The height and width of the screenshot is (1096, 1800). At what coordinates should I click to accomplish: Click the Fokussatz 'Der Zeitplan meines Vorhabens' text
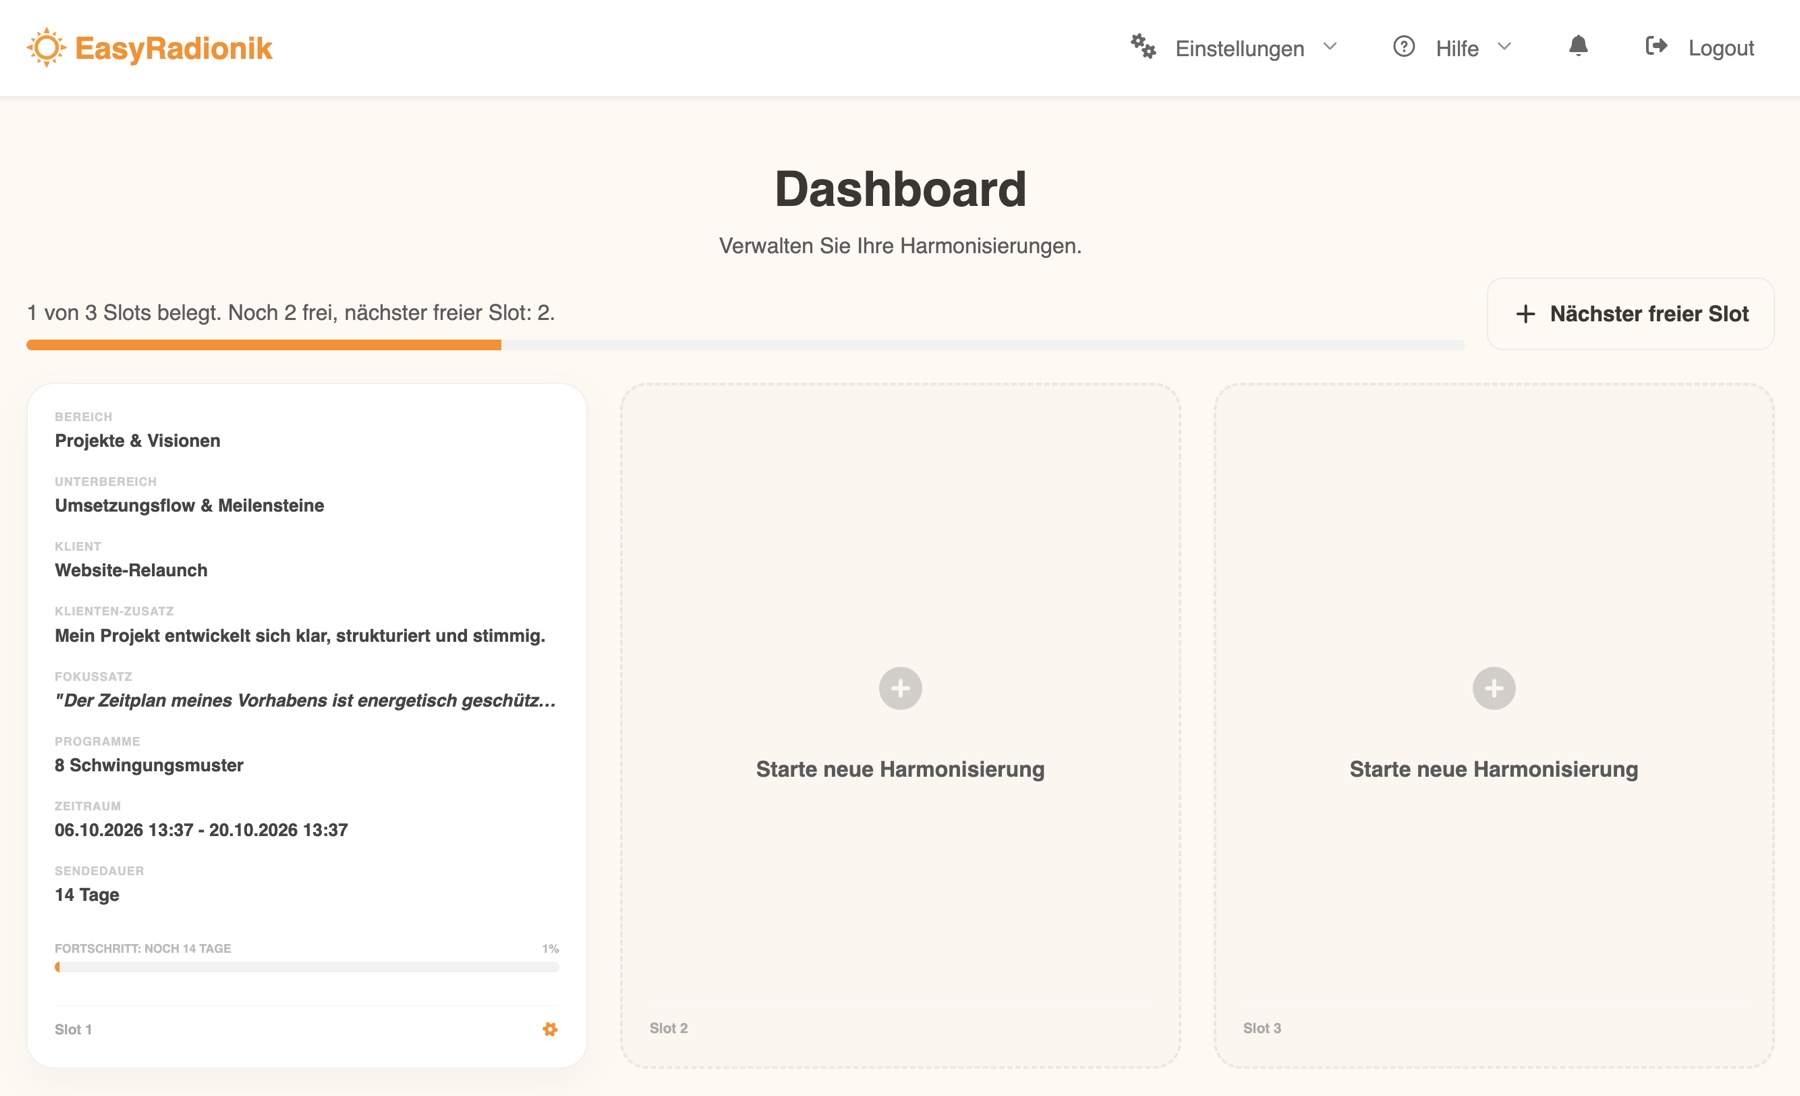click(305, 701)
